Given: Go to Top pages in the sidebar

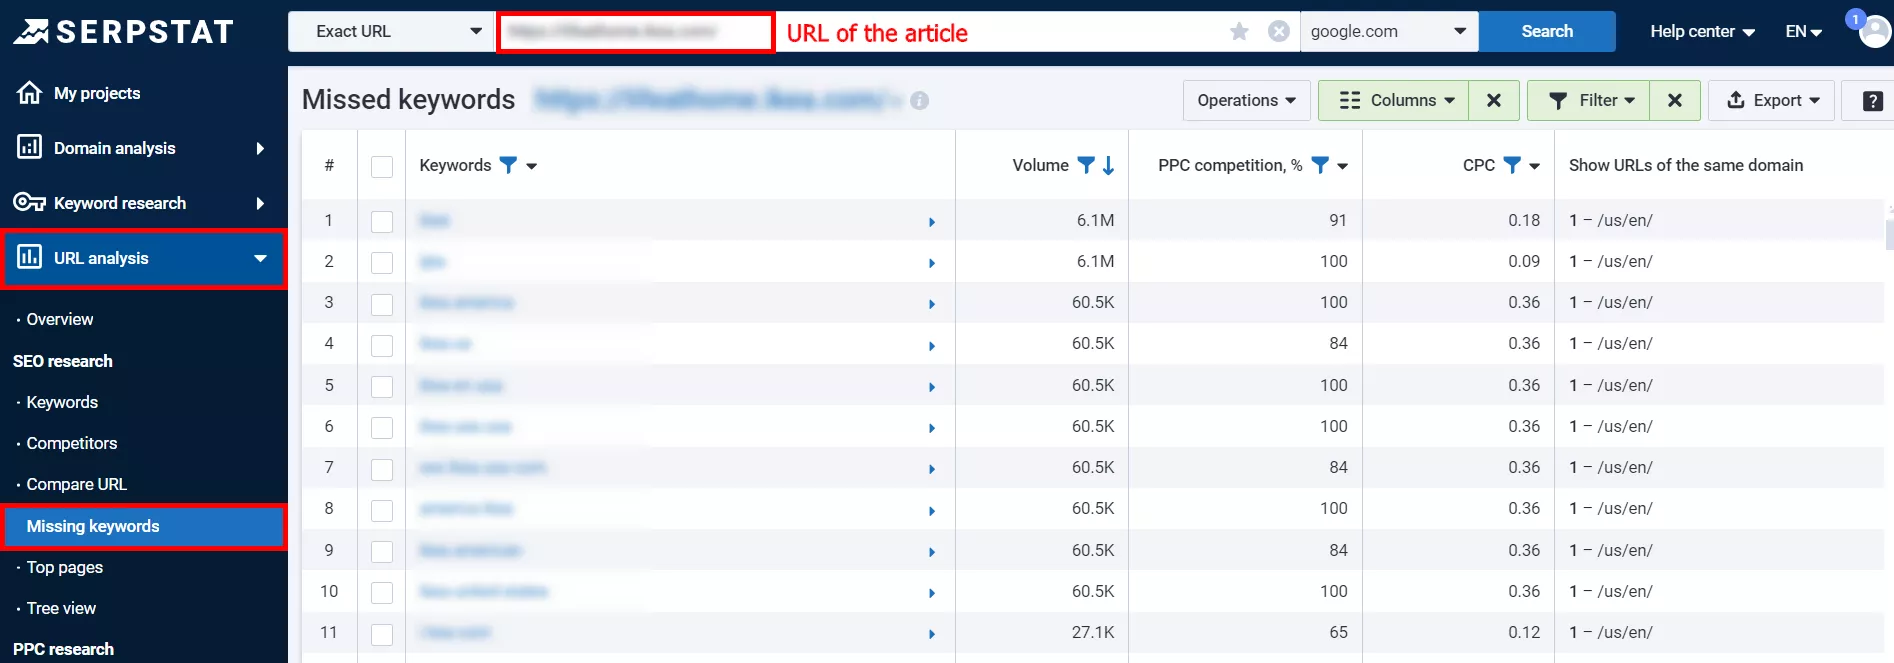Looking at the screenshot, I should click(x=64, y=567).
